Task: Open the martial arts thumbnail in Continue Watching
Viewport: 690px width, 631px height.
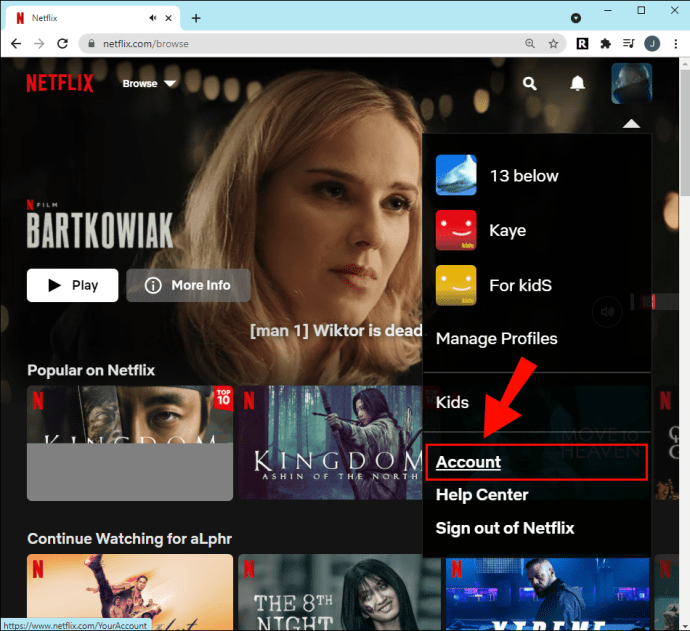Action: click(x=130, y=592)
